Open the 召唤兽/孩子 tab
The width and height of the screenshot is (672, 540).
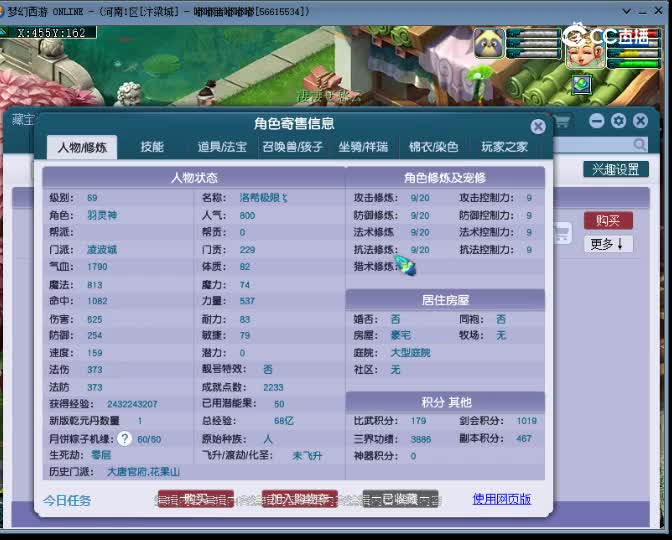292,147
